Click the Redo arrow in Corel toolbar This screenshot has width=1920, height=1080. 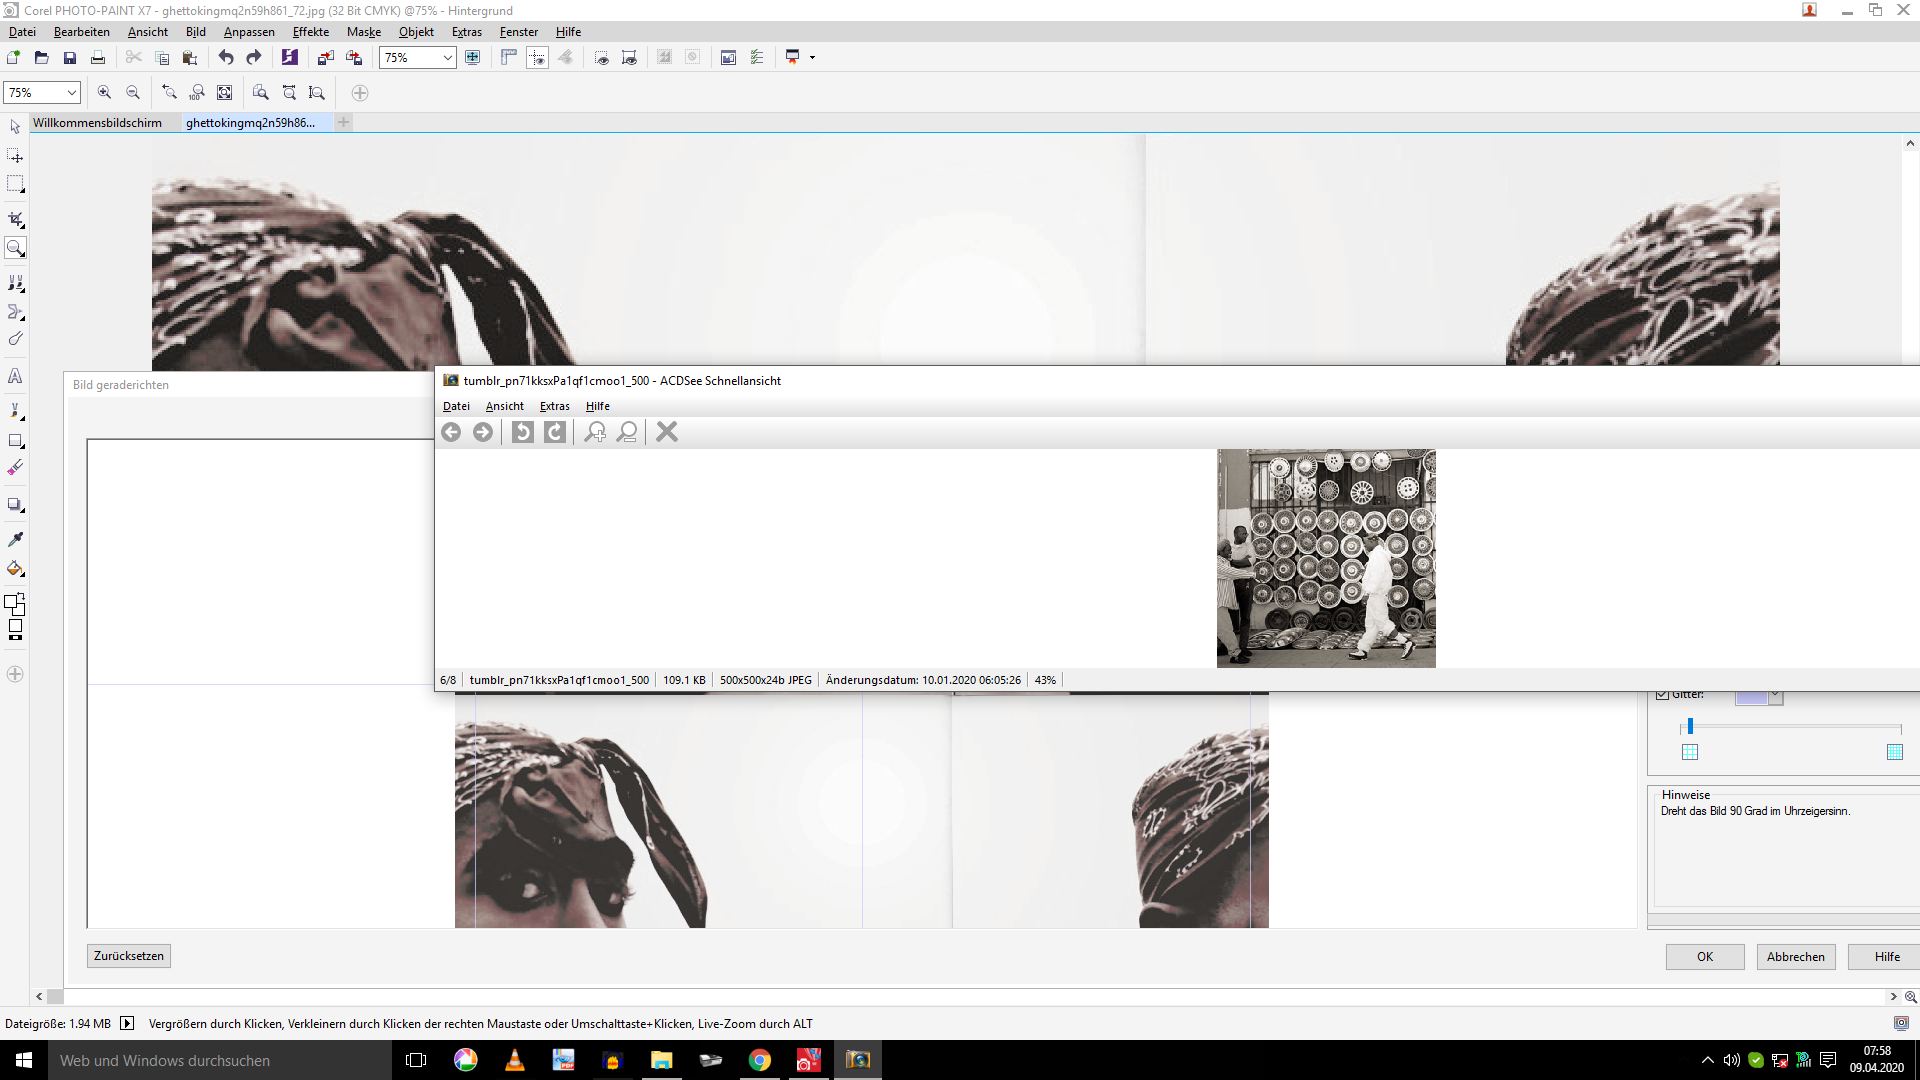[254, 58]
